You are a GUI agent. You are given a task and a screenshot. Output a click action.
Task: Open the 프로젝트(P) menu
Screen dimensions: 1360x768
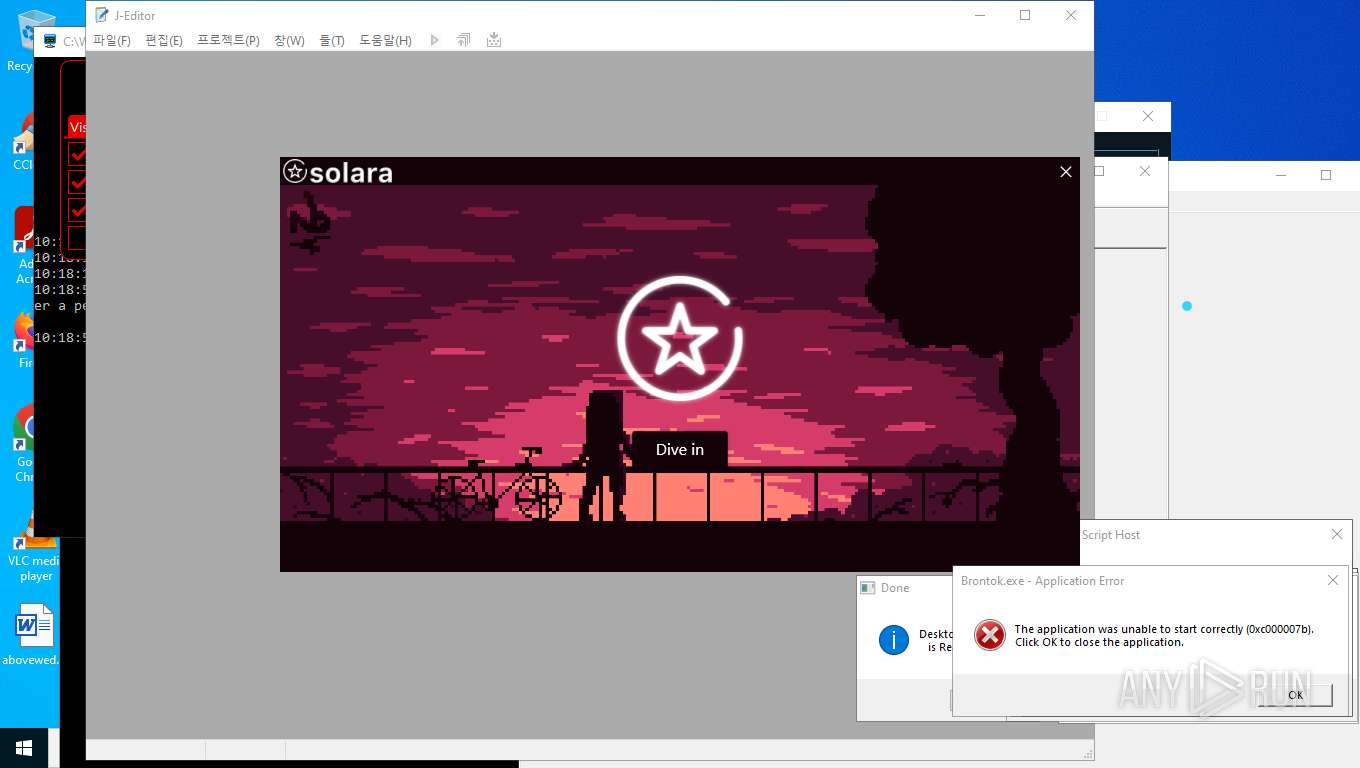[x=228, y=40]
